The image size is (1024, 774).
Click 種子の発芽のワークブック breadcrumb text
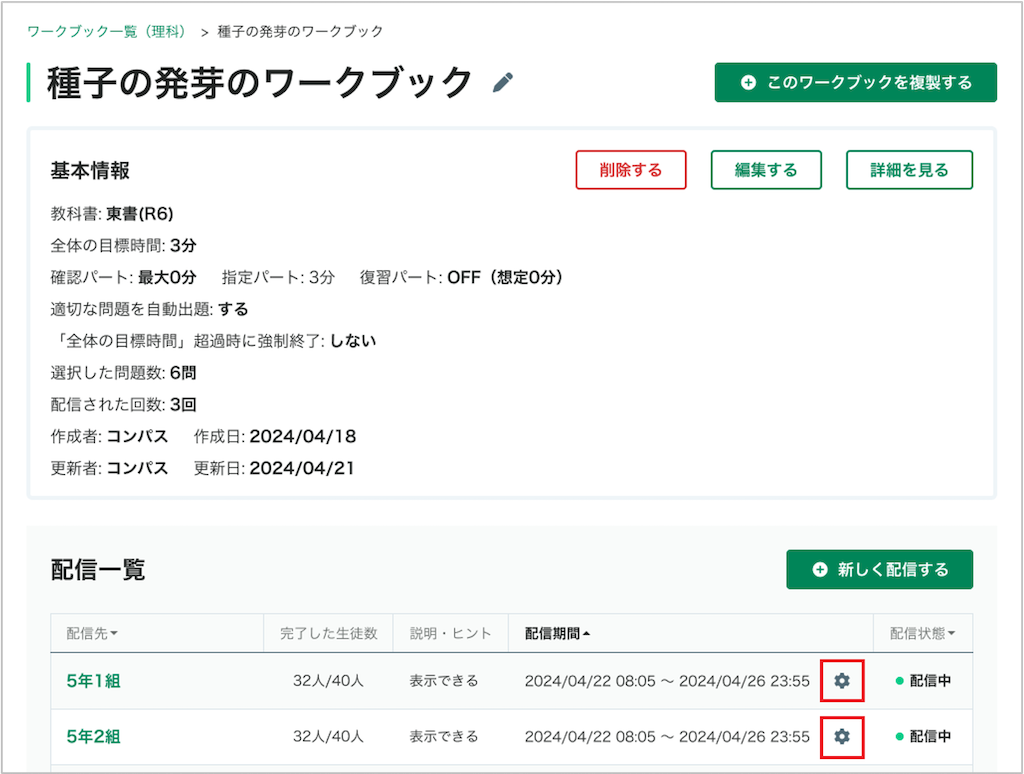[300, 31]
